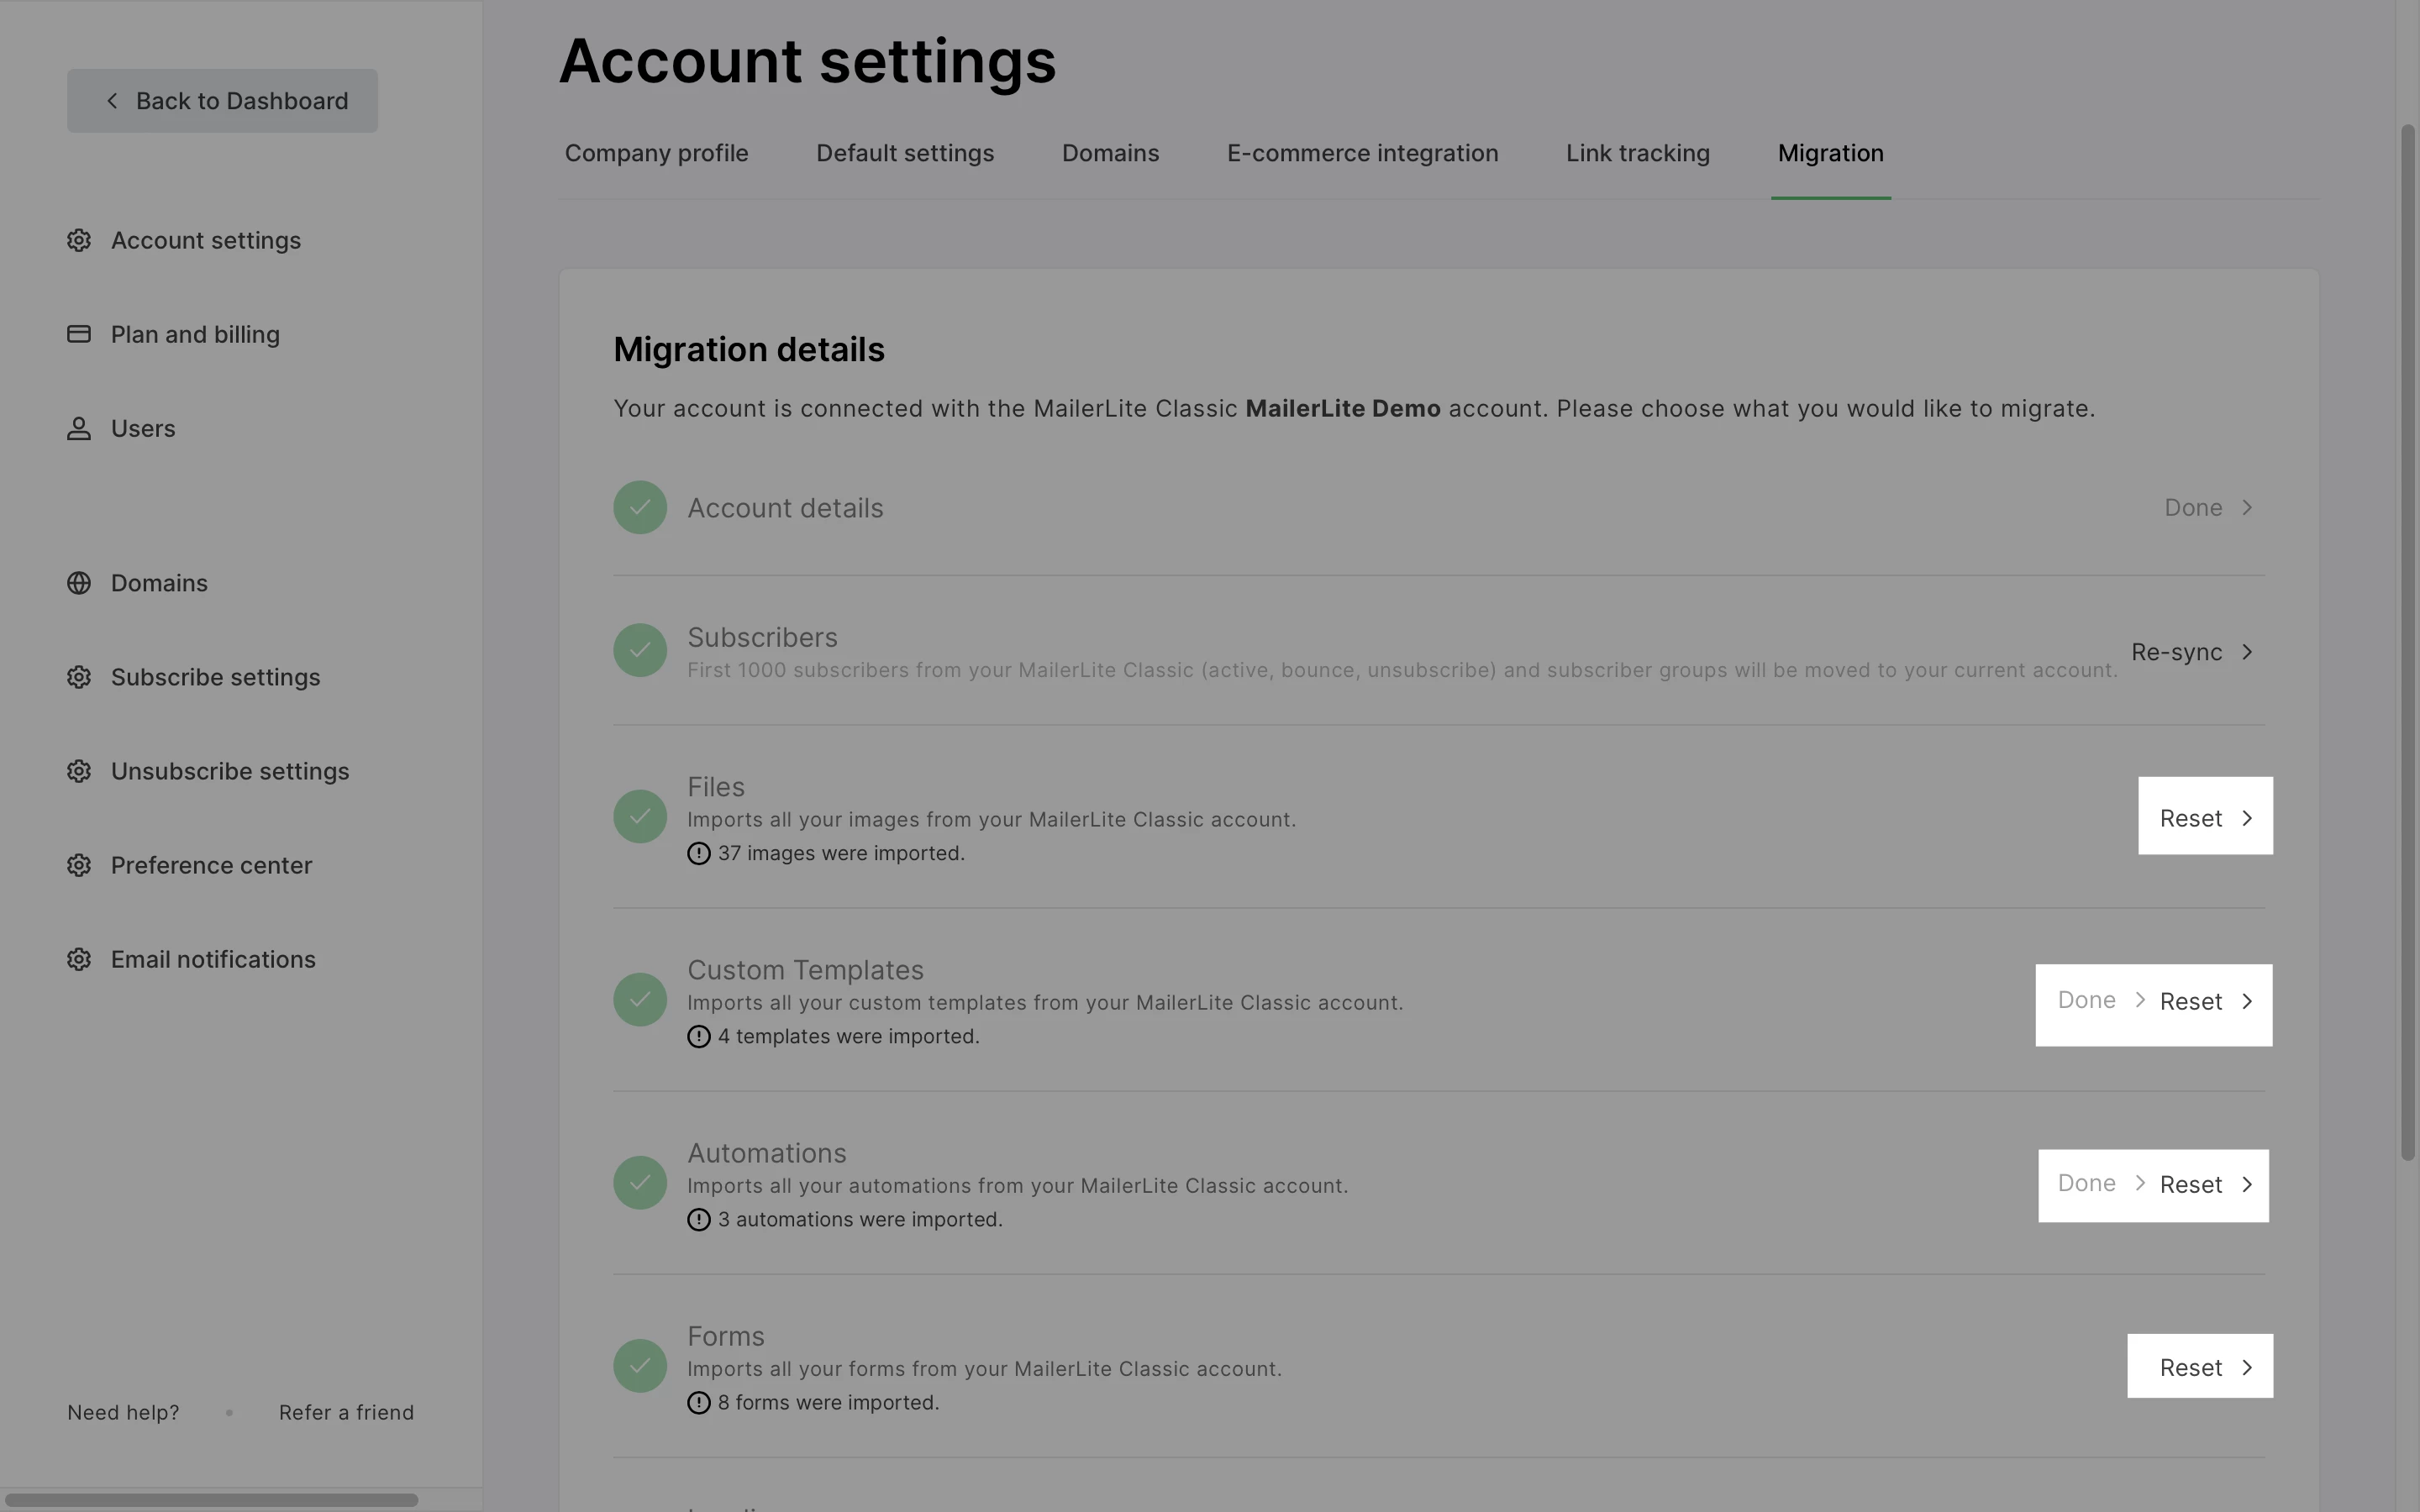Click the green checkmark next to Subscribers

click(640, 651)
